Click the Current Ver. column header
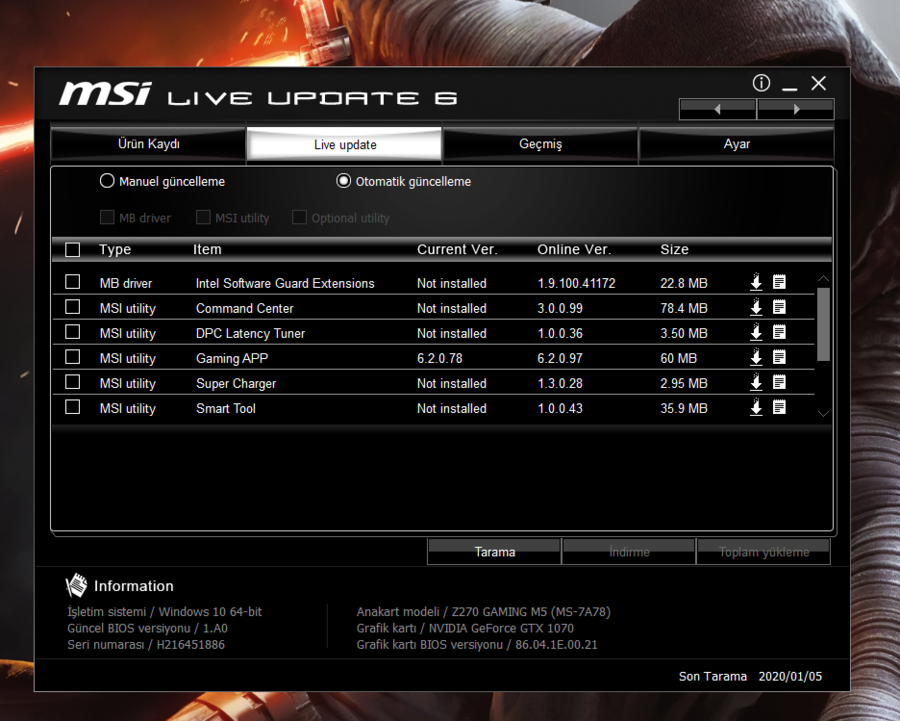This screenshot has height=721, width=900. [457, 250]
